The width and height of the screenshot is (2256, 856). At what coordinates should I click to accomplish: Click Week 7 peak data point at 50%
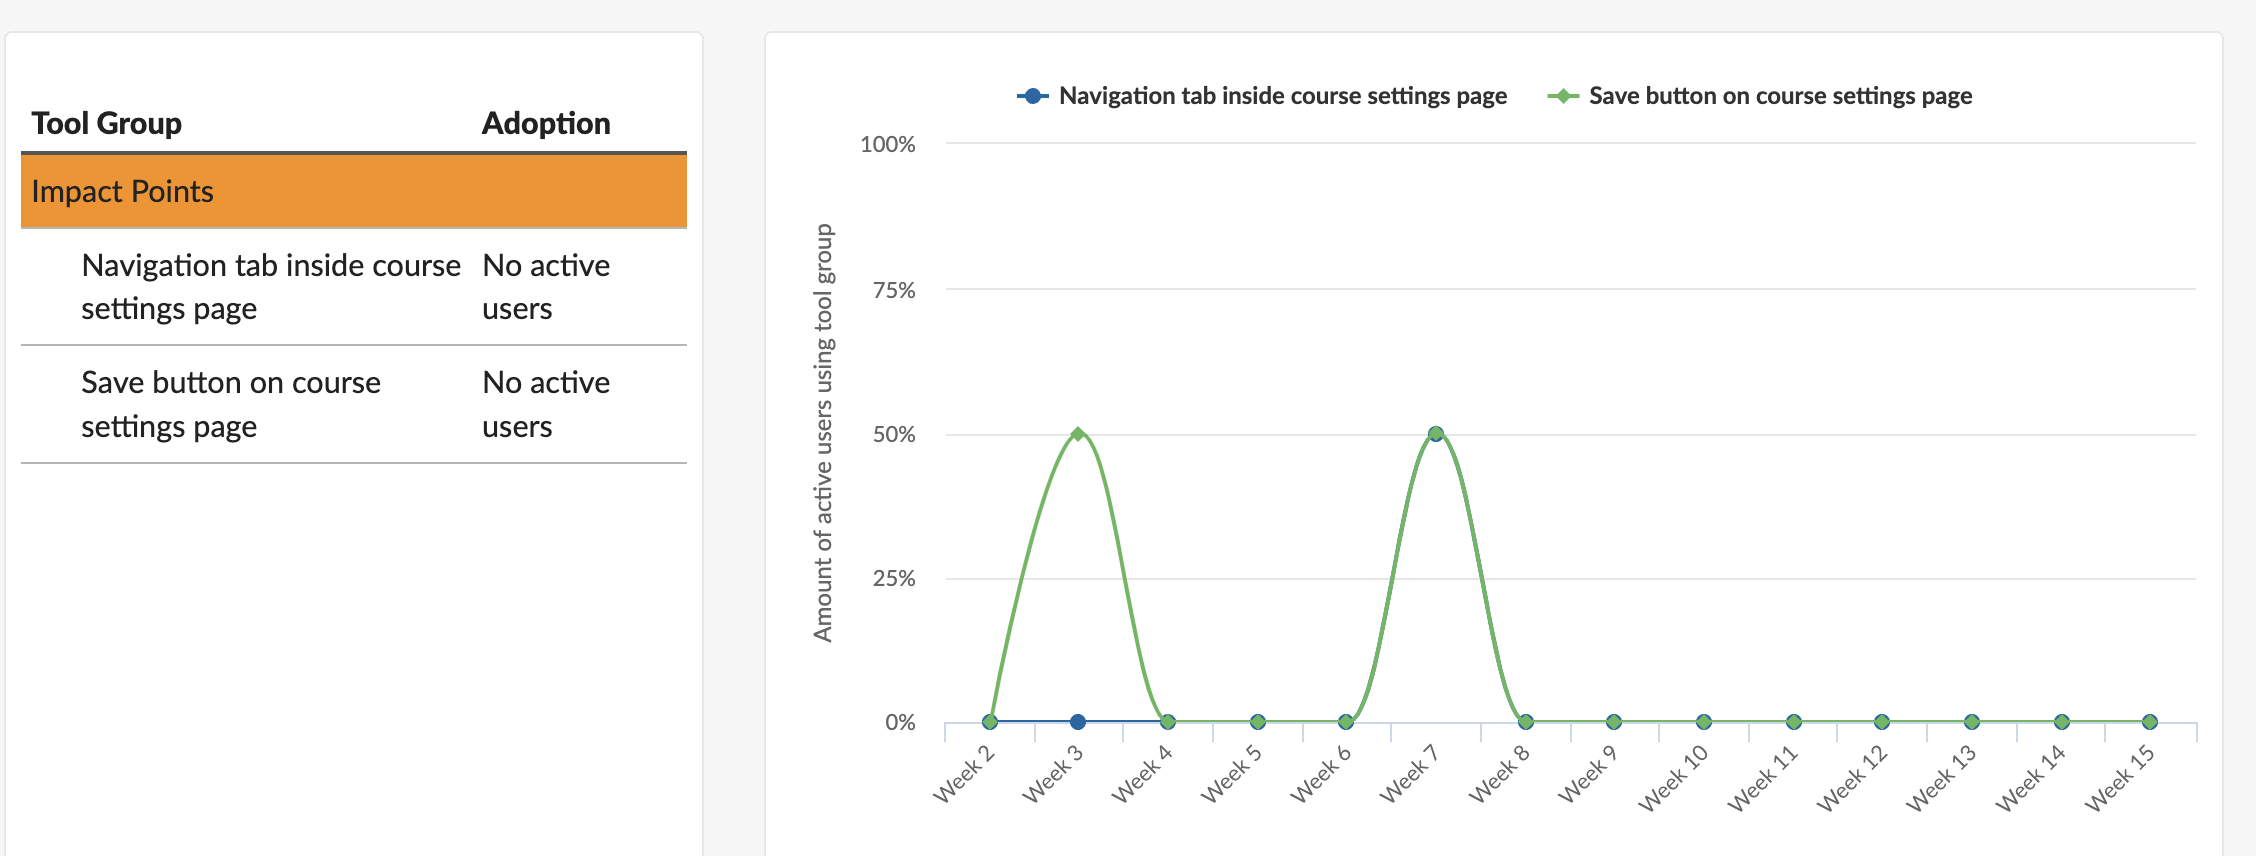[1436, 434]
